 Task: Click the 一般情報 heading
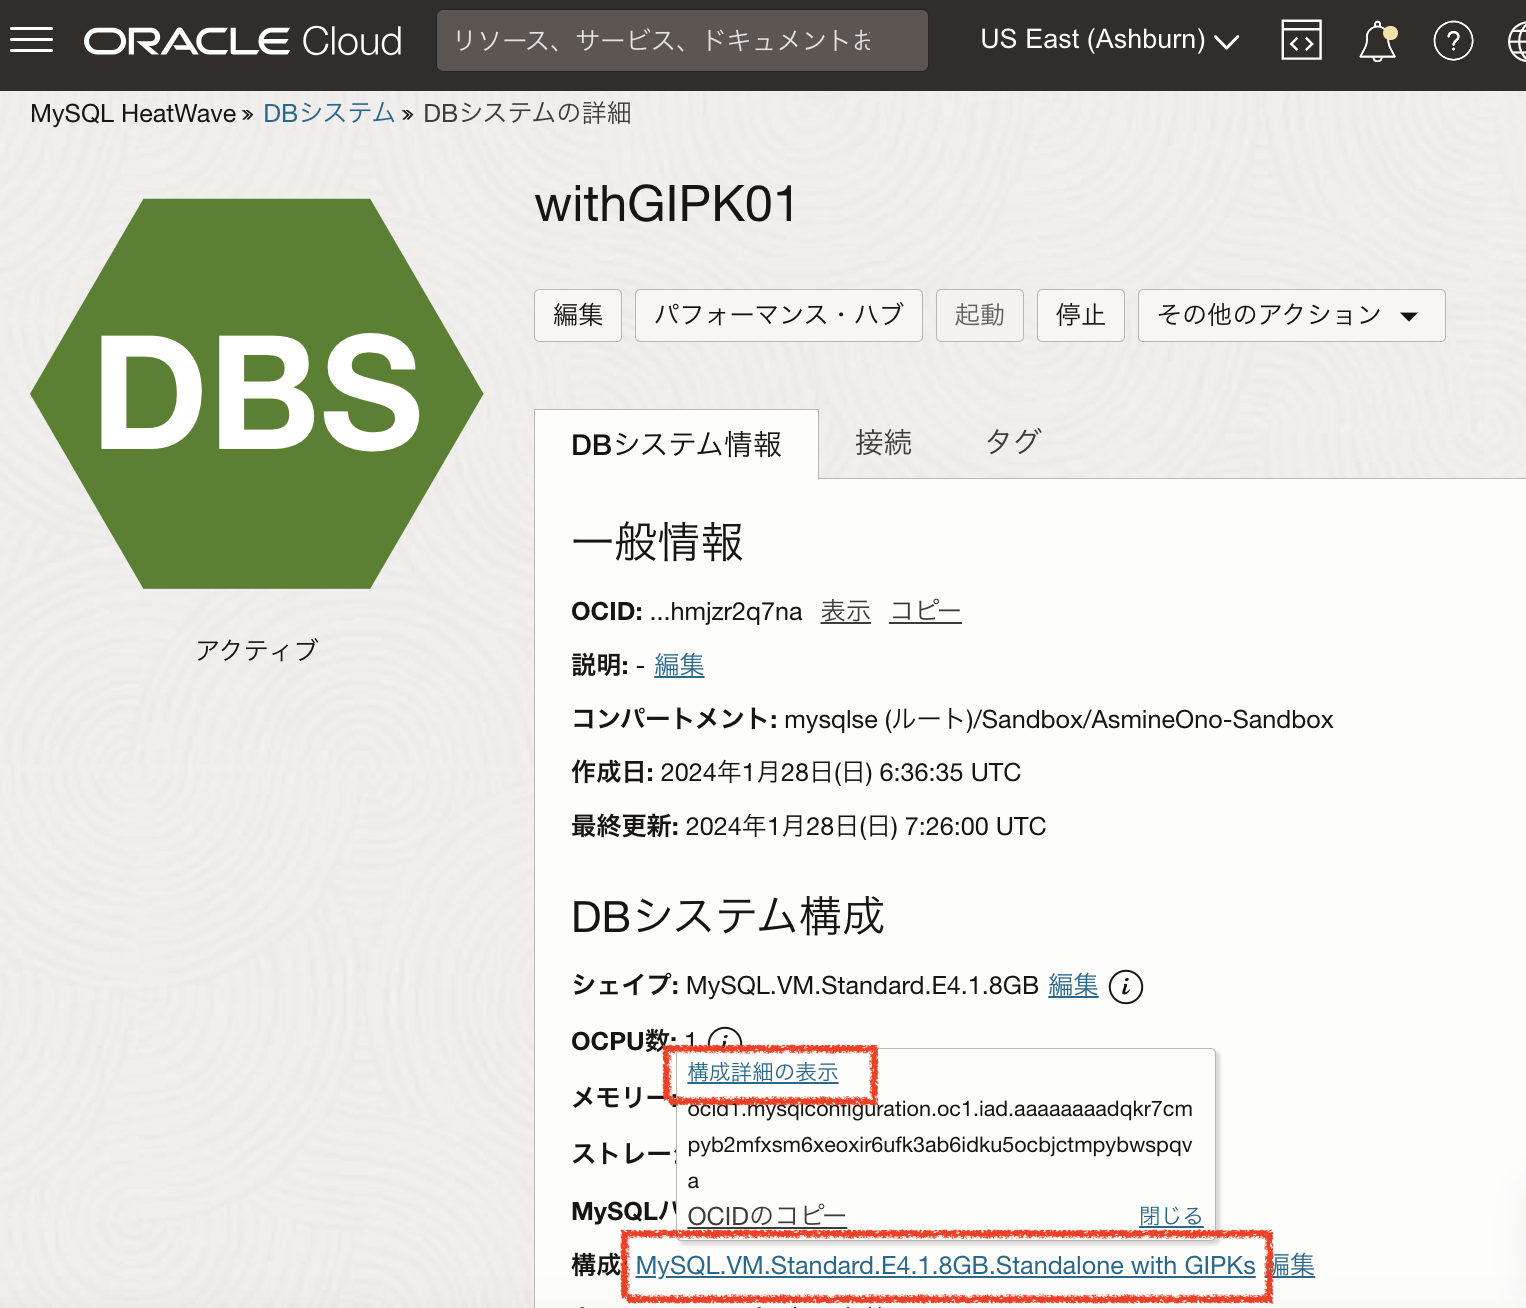657,543
